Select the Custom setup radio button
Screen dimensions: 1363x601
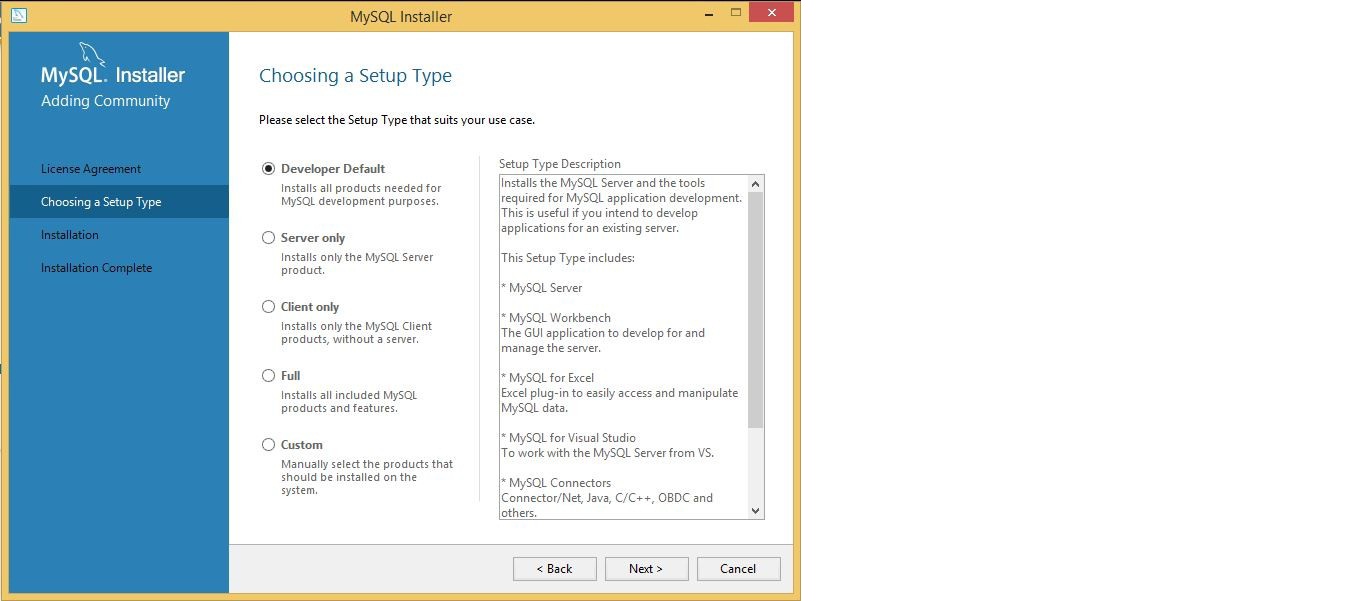coord(268,445)
